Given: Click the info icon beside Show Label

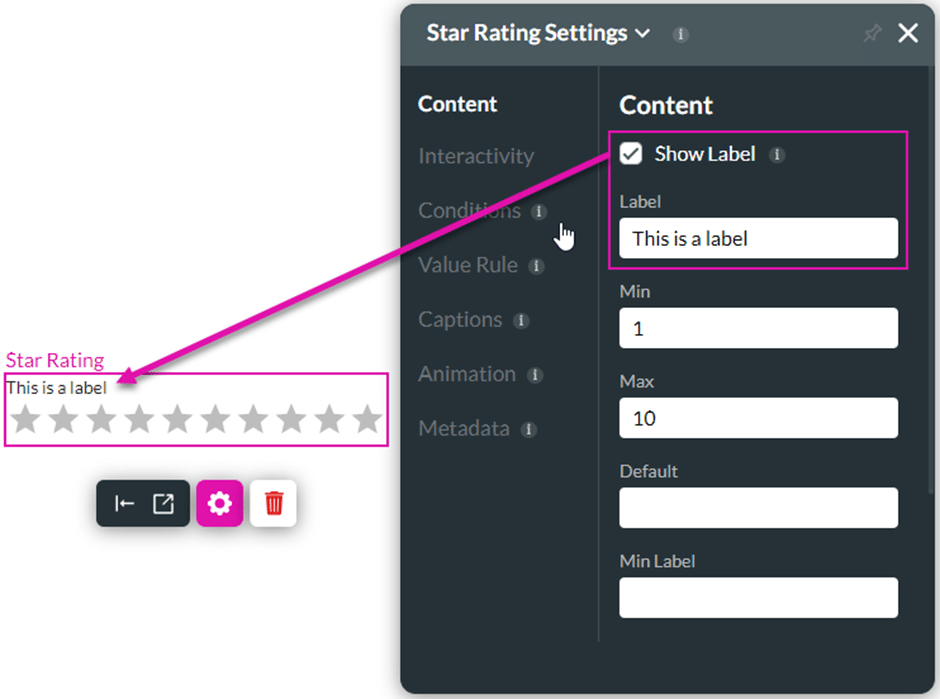Looking at the screenshot, I should tap(777, 155).
